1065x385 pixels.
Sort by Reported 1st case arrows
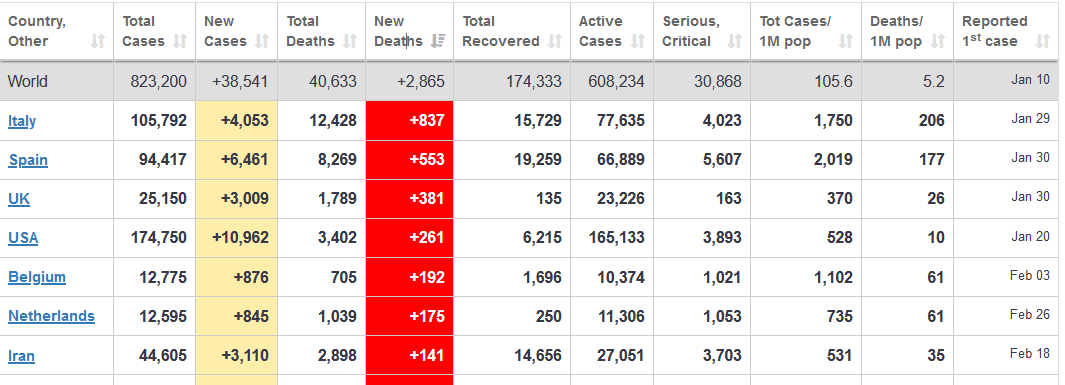(1043, 41)
